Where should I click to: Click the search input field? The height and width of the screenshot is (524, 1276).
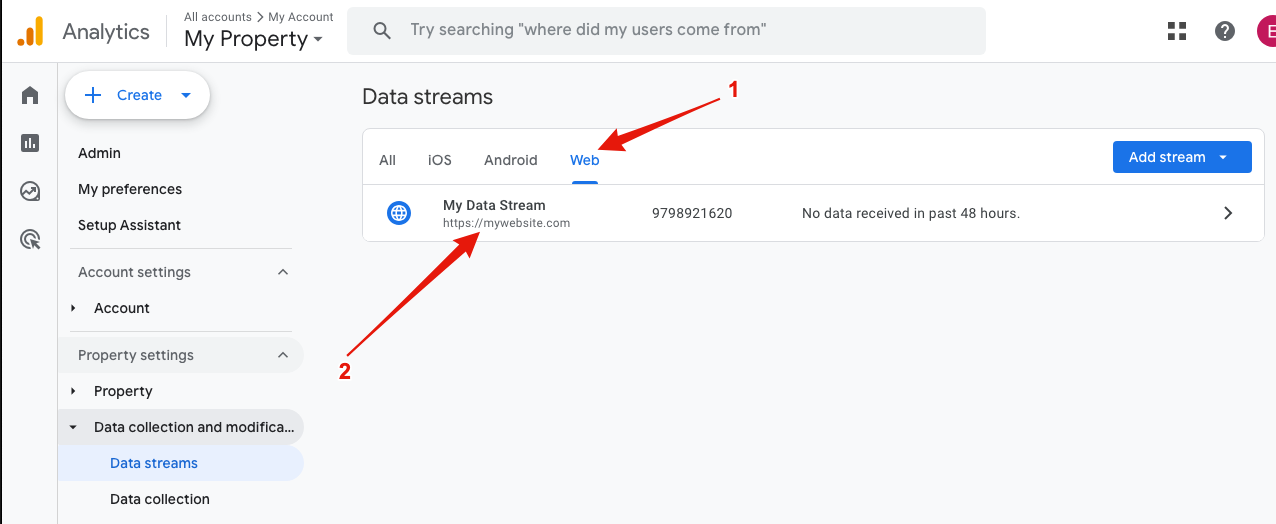[666, 31]
